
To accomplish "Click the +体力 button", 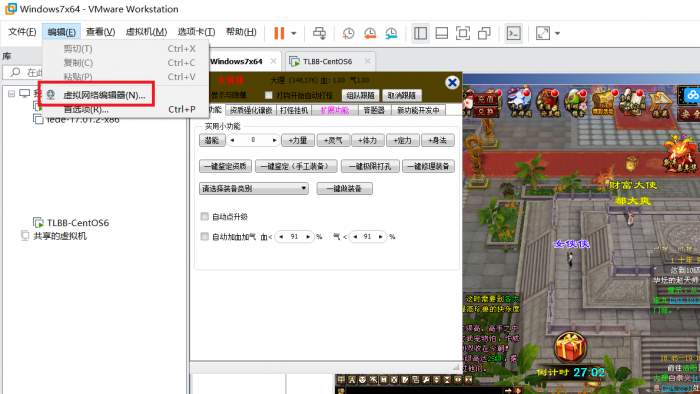I will 368,140.
